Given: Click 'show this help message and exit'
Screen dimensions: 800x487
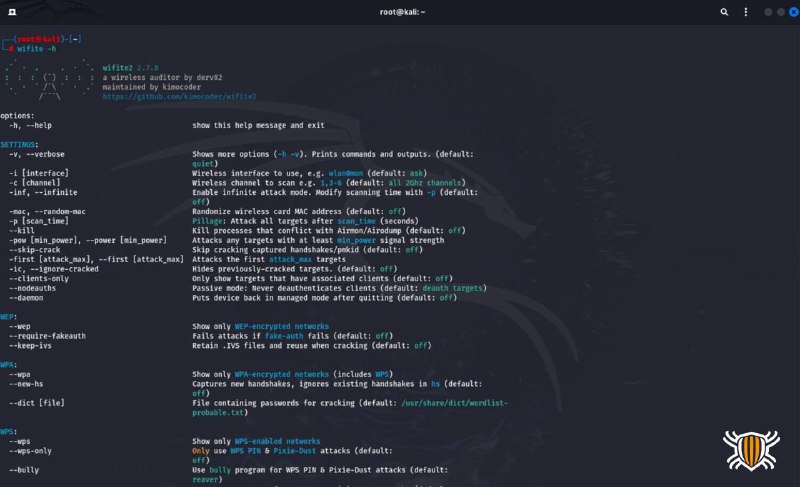Looking at the screenshot, I should (x=258, y=125).
